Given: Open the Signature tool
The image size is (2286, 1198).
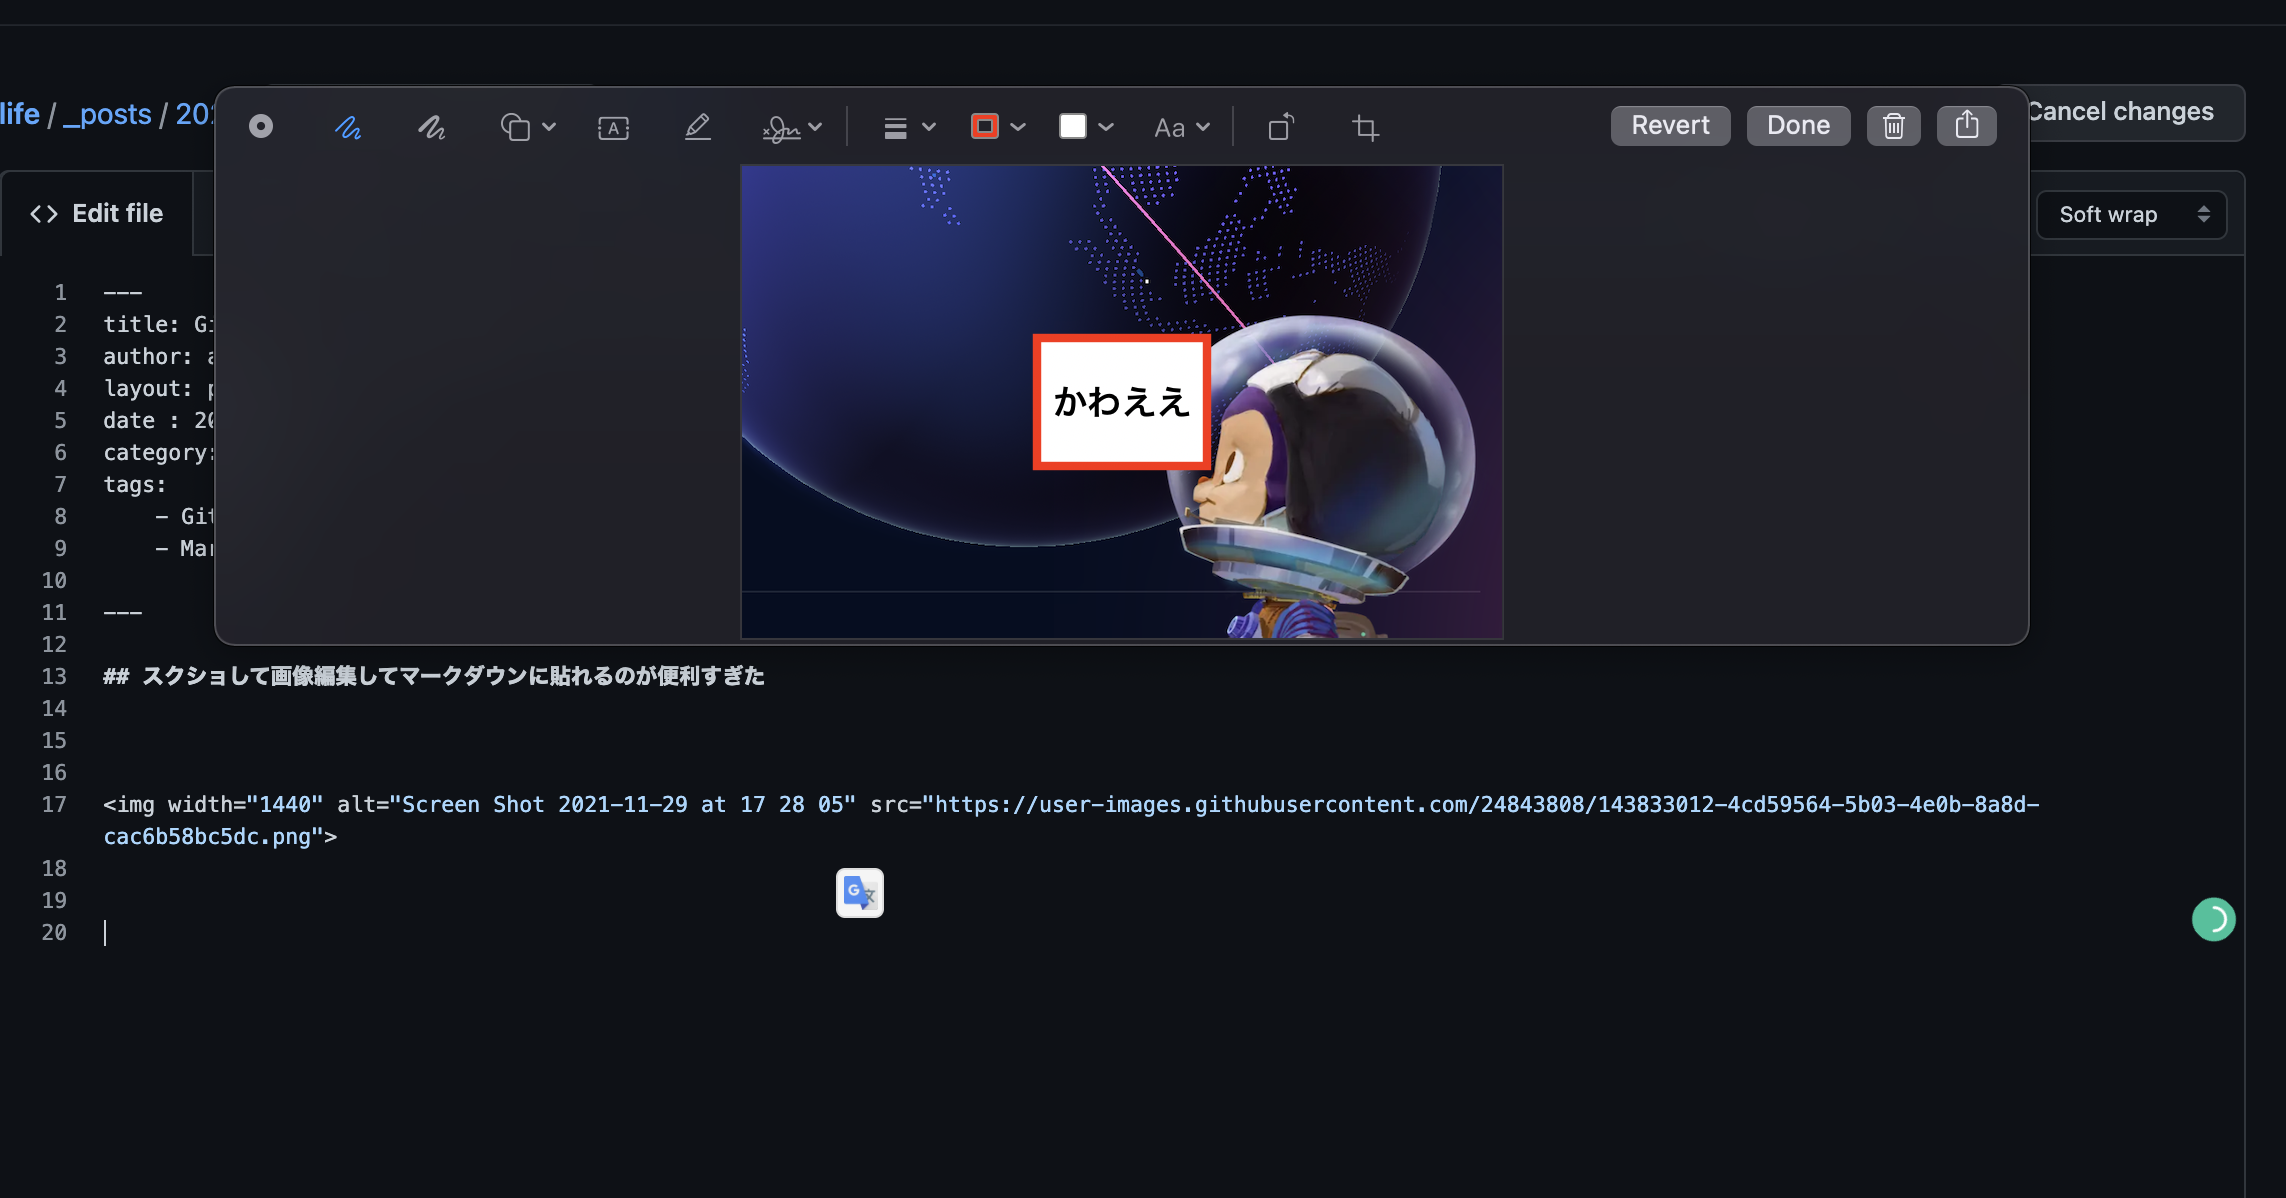Looking at the screenshot, I should [781, 128].
